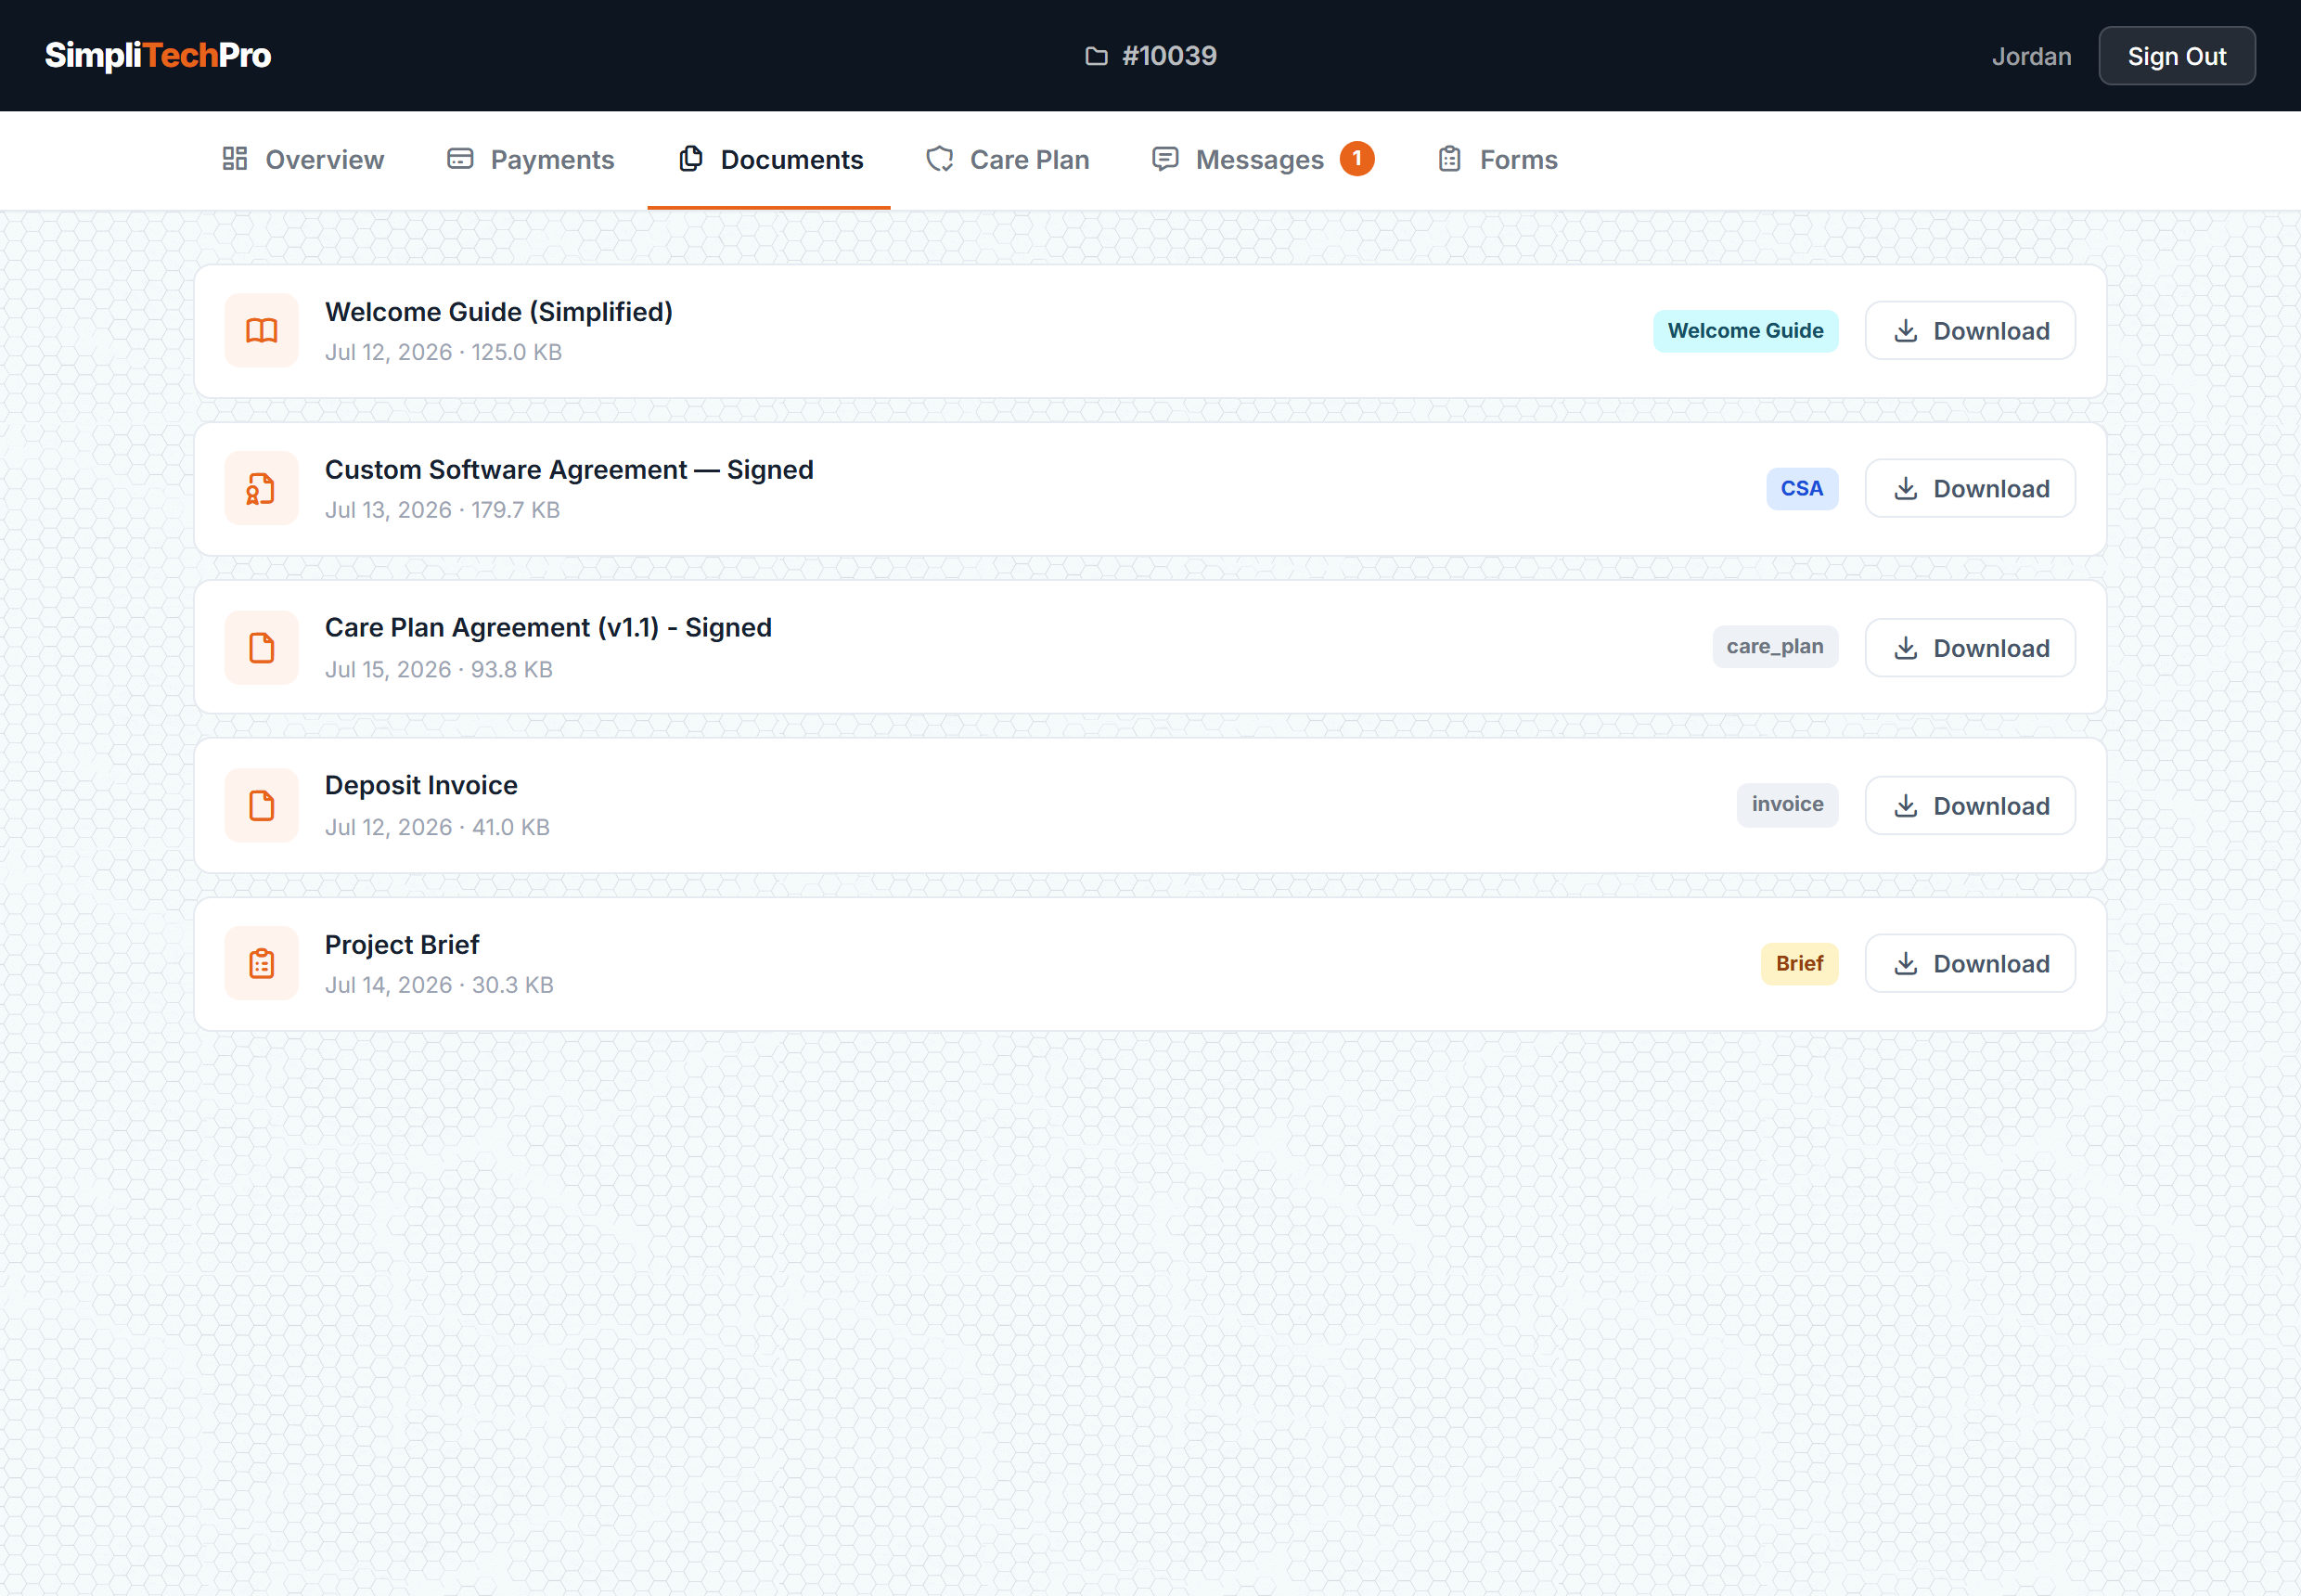Open the Messages tab
The height and width of the screenshot is (1596, 2301).
[1263, 160]
